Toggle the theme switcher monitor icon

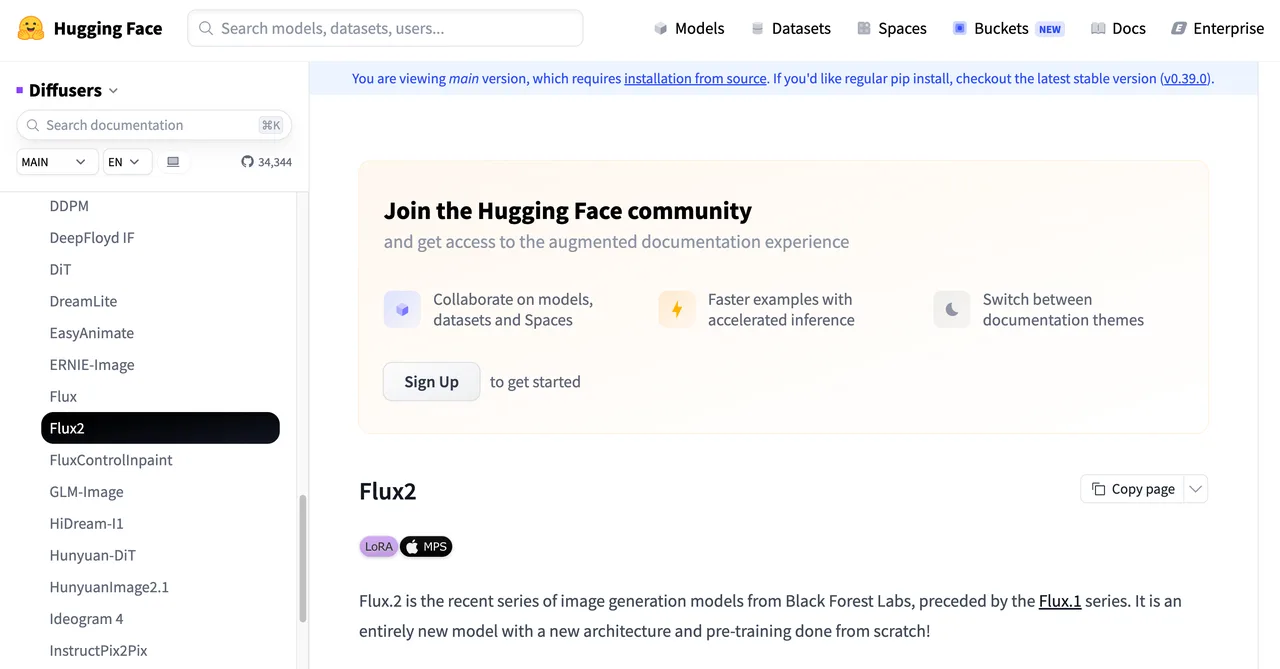[173, 161]
